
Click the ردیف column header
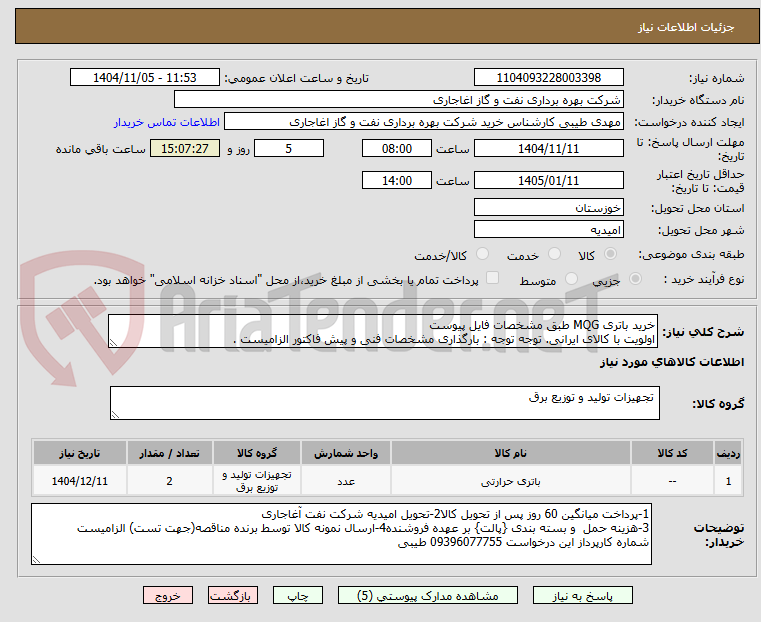pyautogui.click(x=728, y=453)
